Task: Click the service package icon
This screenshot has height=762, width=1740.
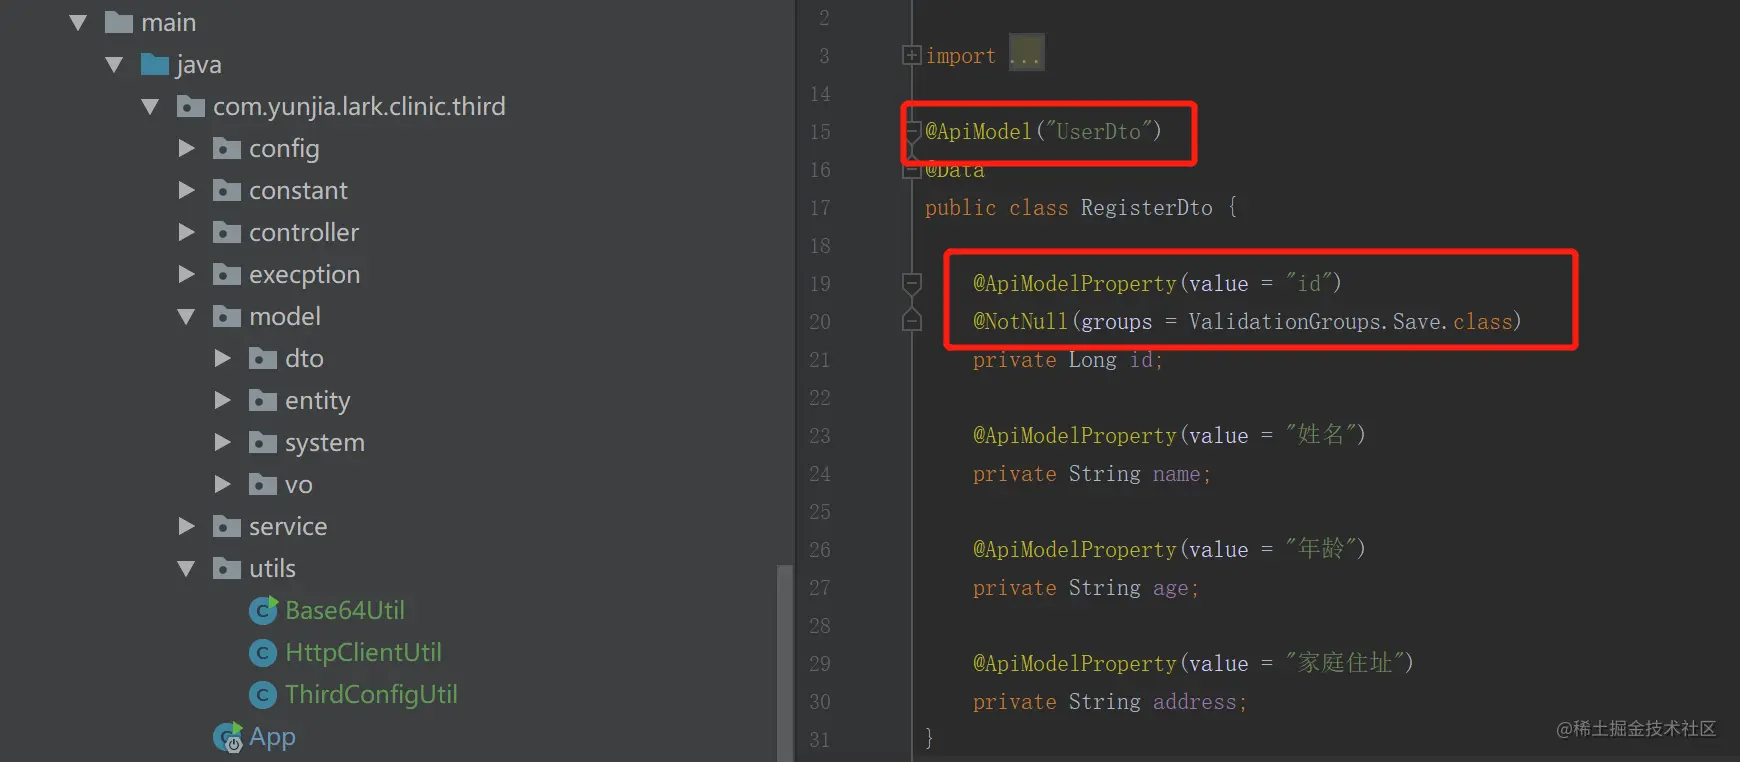Action: (x=227, y=526)
